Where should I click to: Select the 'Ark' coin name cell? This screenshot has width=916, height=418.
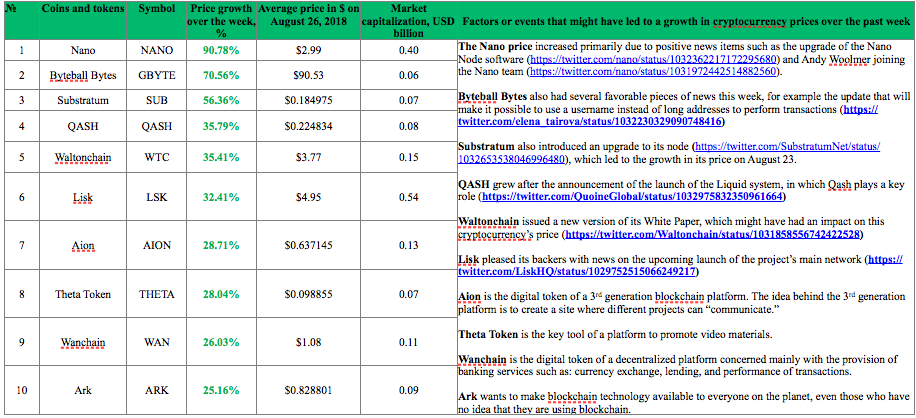click(83, 390)
